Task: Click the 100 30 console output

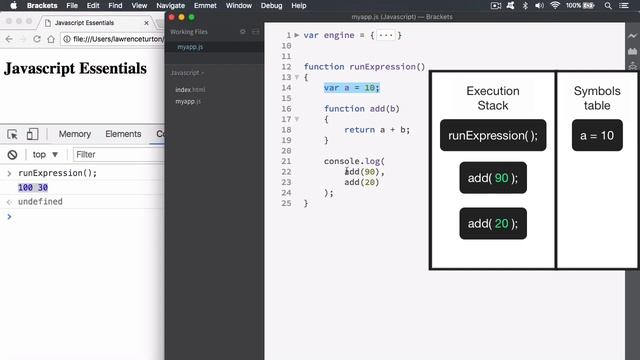Action: [x=33, y=188]
